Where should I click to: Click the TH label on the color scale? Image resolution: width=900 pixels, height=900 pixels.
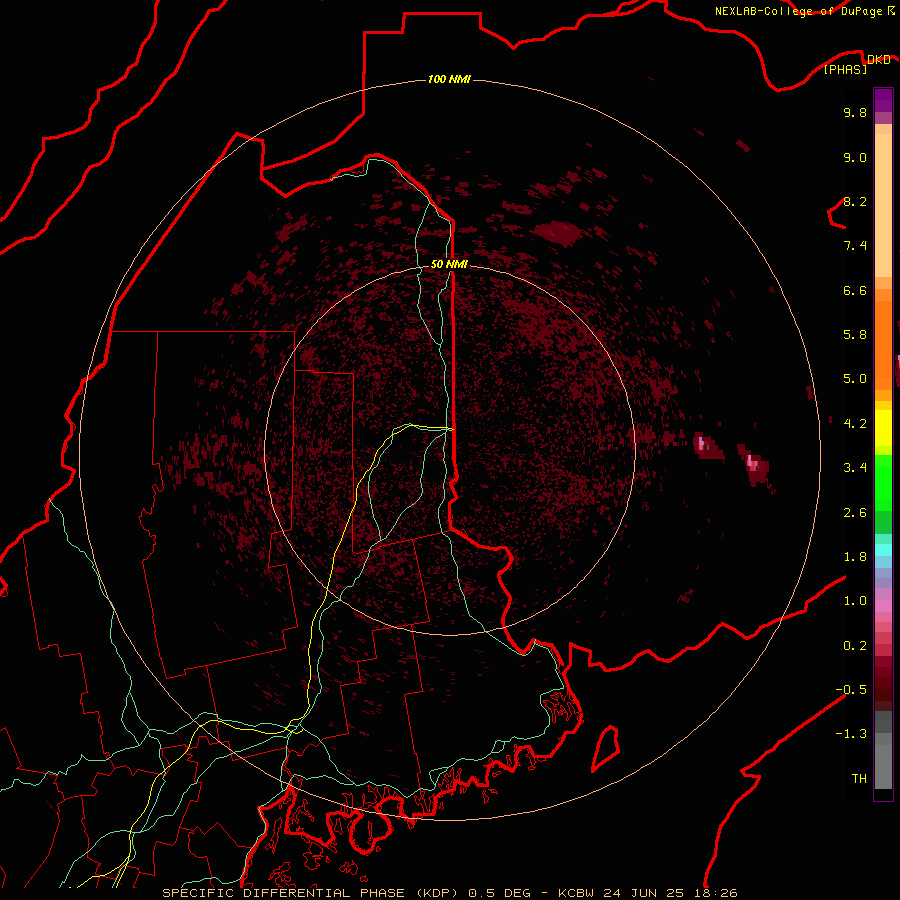point(859,779)
